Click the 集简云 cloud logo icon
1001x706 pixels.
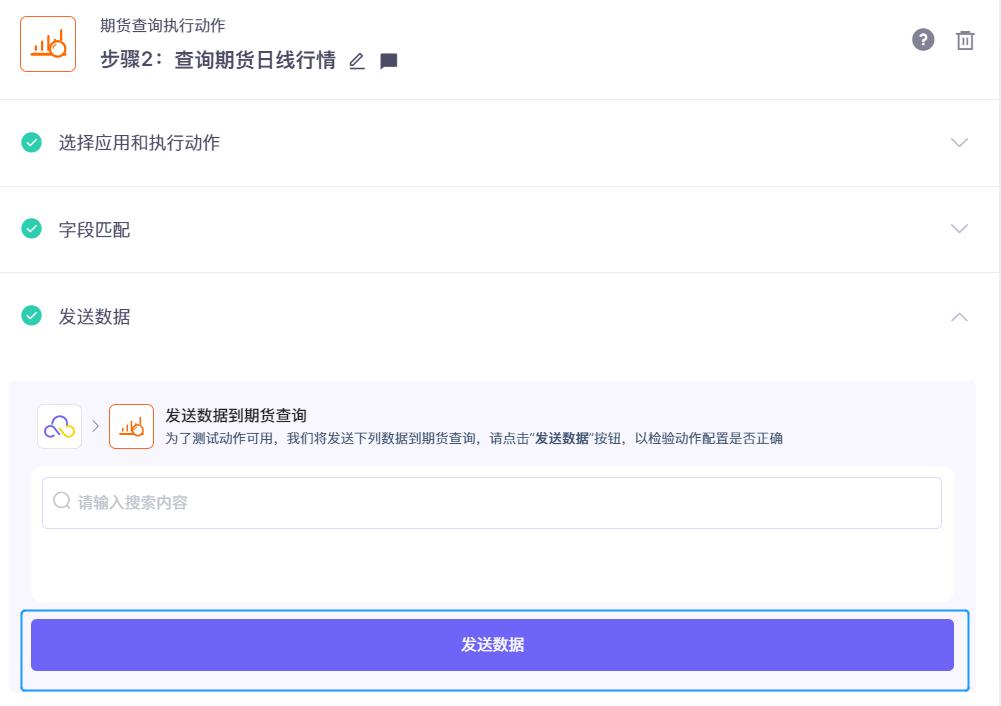[59, 424]
